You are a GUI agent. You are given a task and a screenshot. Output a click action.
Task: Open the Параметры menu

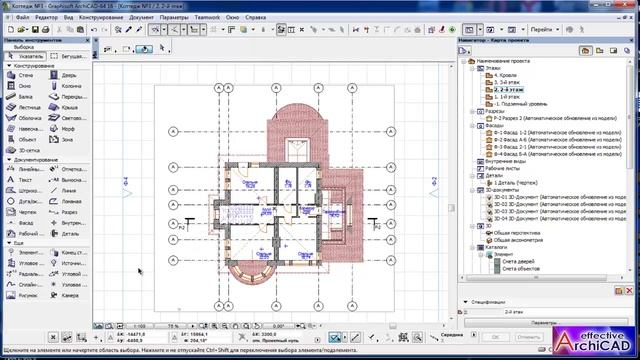click(x=174, y=18)
